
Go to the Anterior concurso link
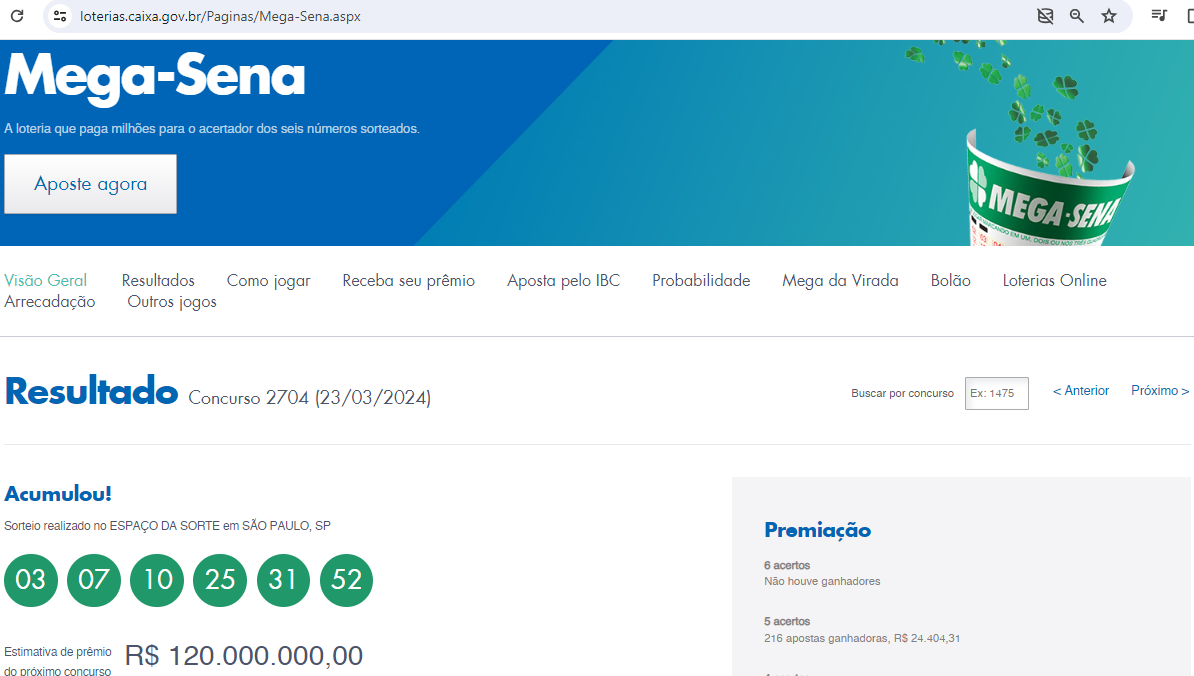click(1081, 391)
